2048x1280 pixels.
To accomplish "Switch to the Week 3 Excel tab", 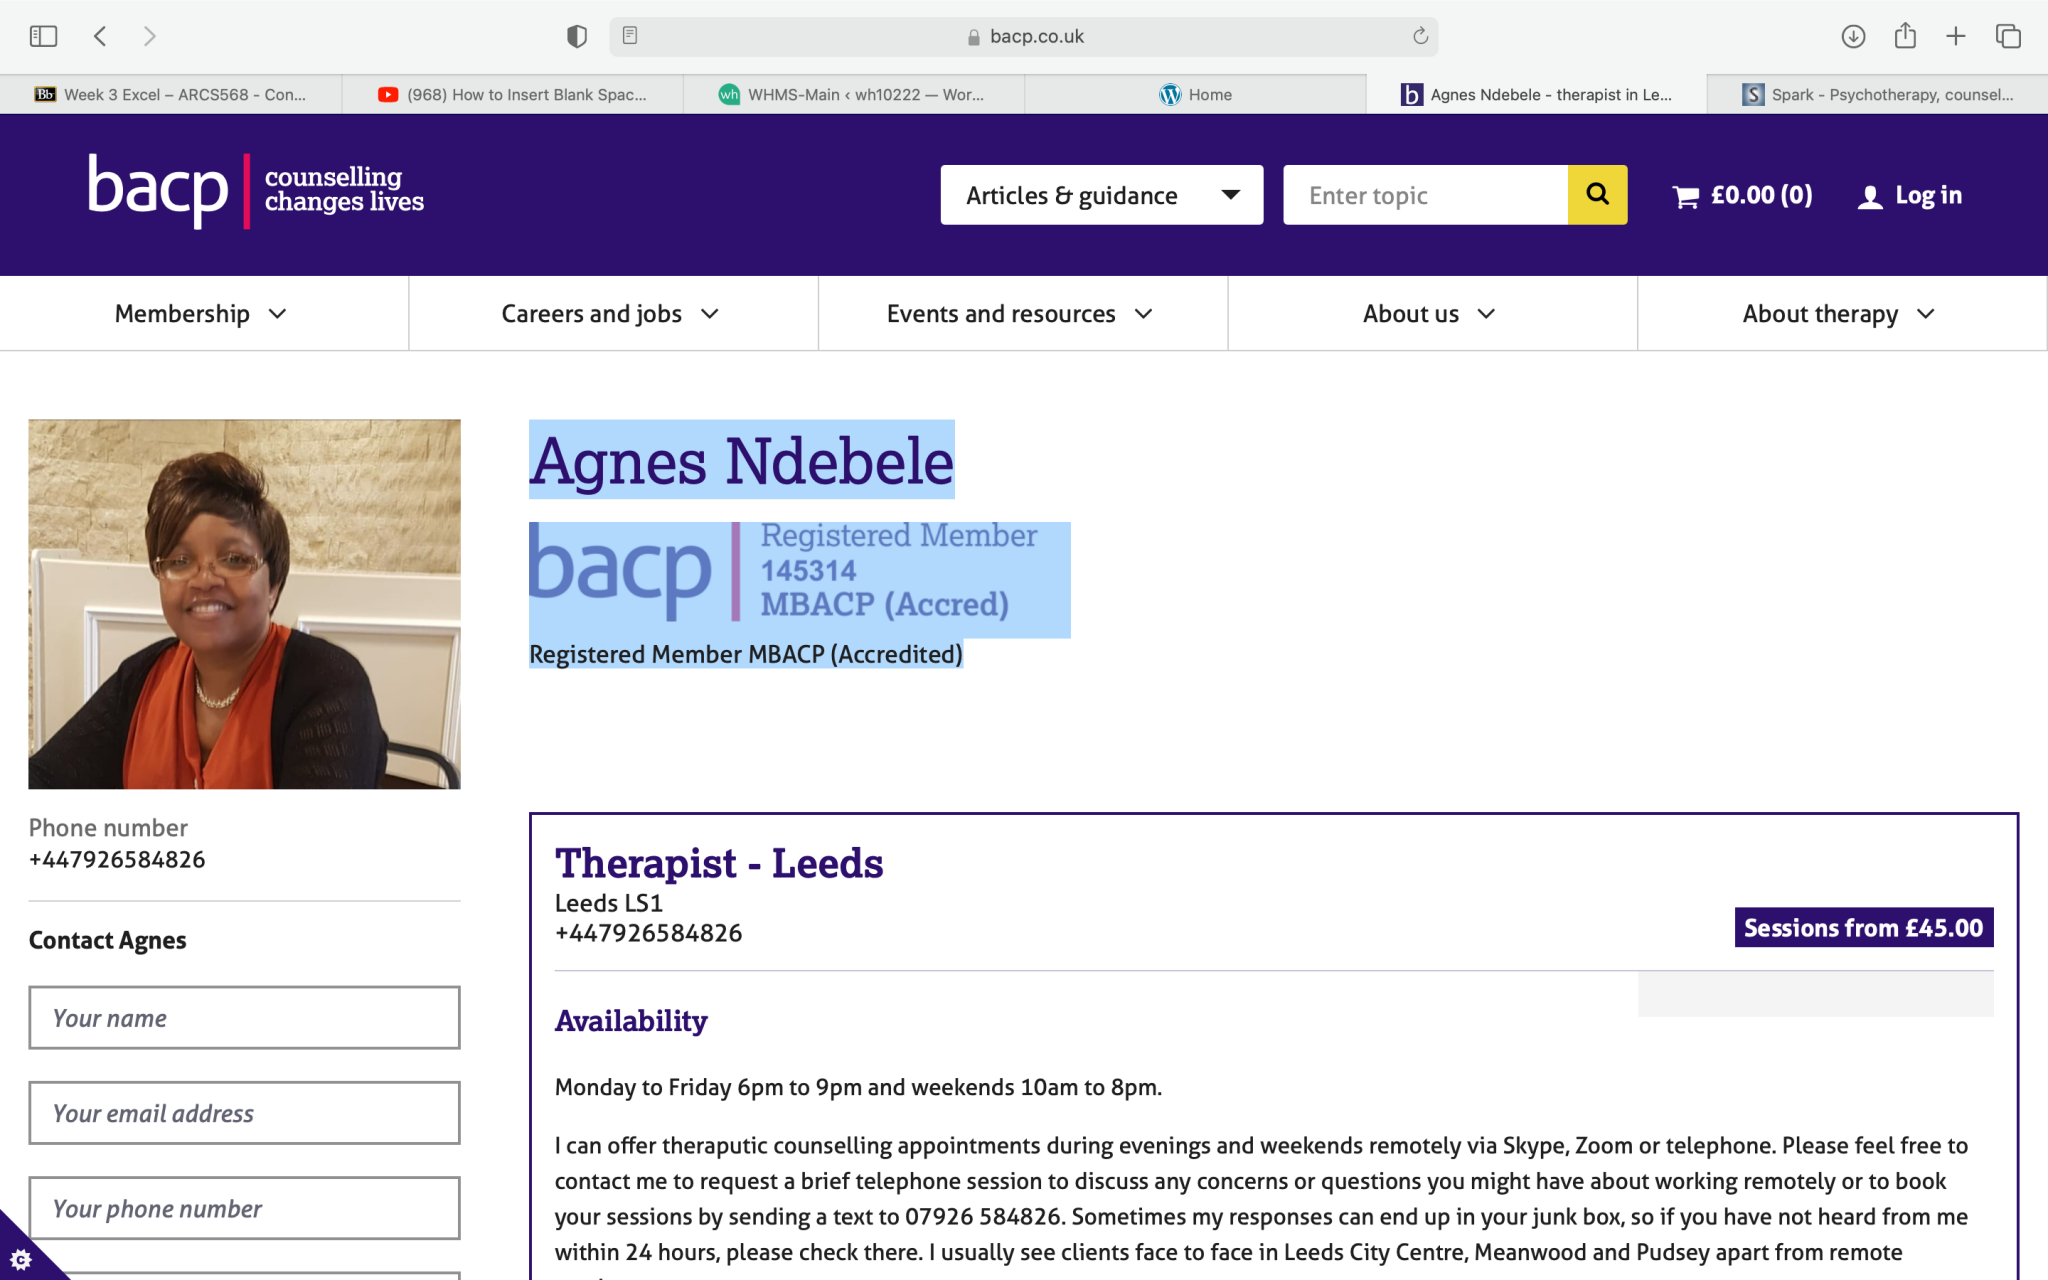I will pos(171,95).
